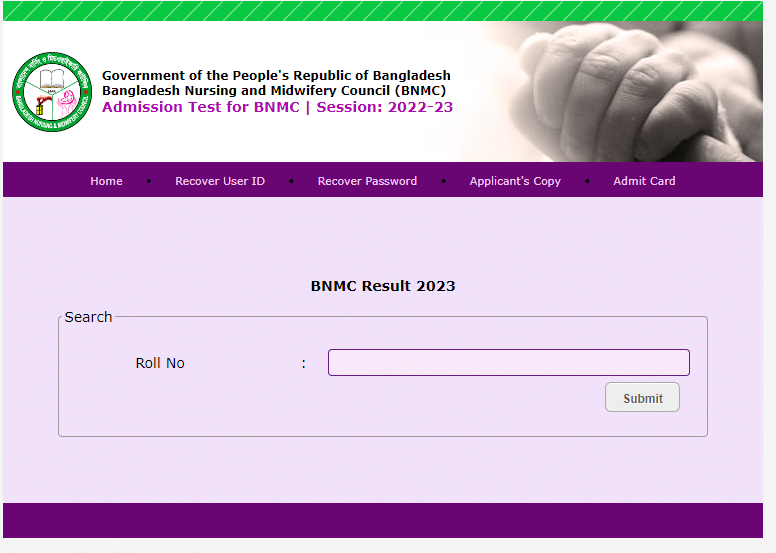776x553 pixels.
Task: Open the Home menu item
Action: [106, 181]
